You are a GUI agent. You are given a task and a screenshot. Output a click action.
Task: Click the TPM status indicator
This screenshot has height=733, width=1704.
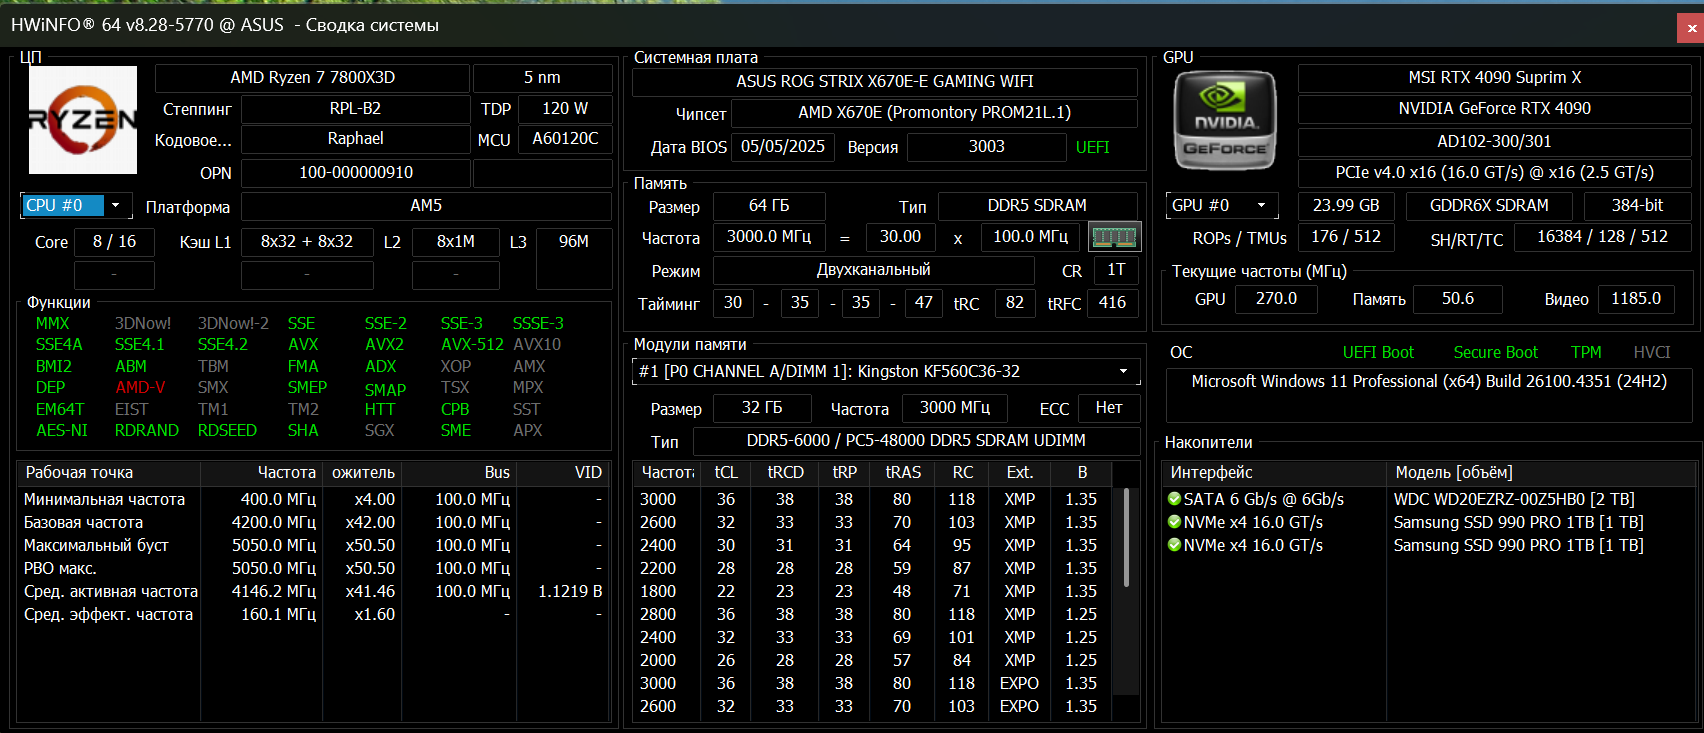(1586, 352)
